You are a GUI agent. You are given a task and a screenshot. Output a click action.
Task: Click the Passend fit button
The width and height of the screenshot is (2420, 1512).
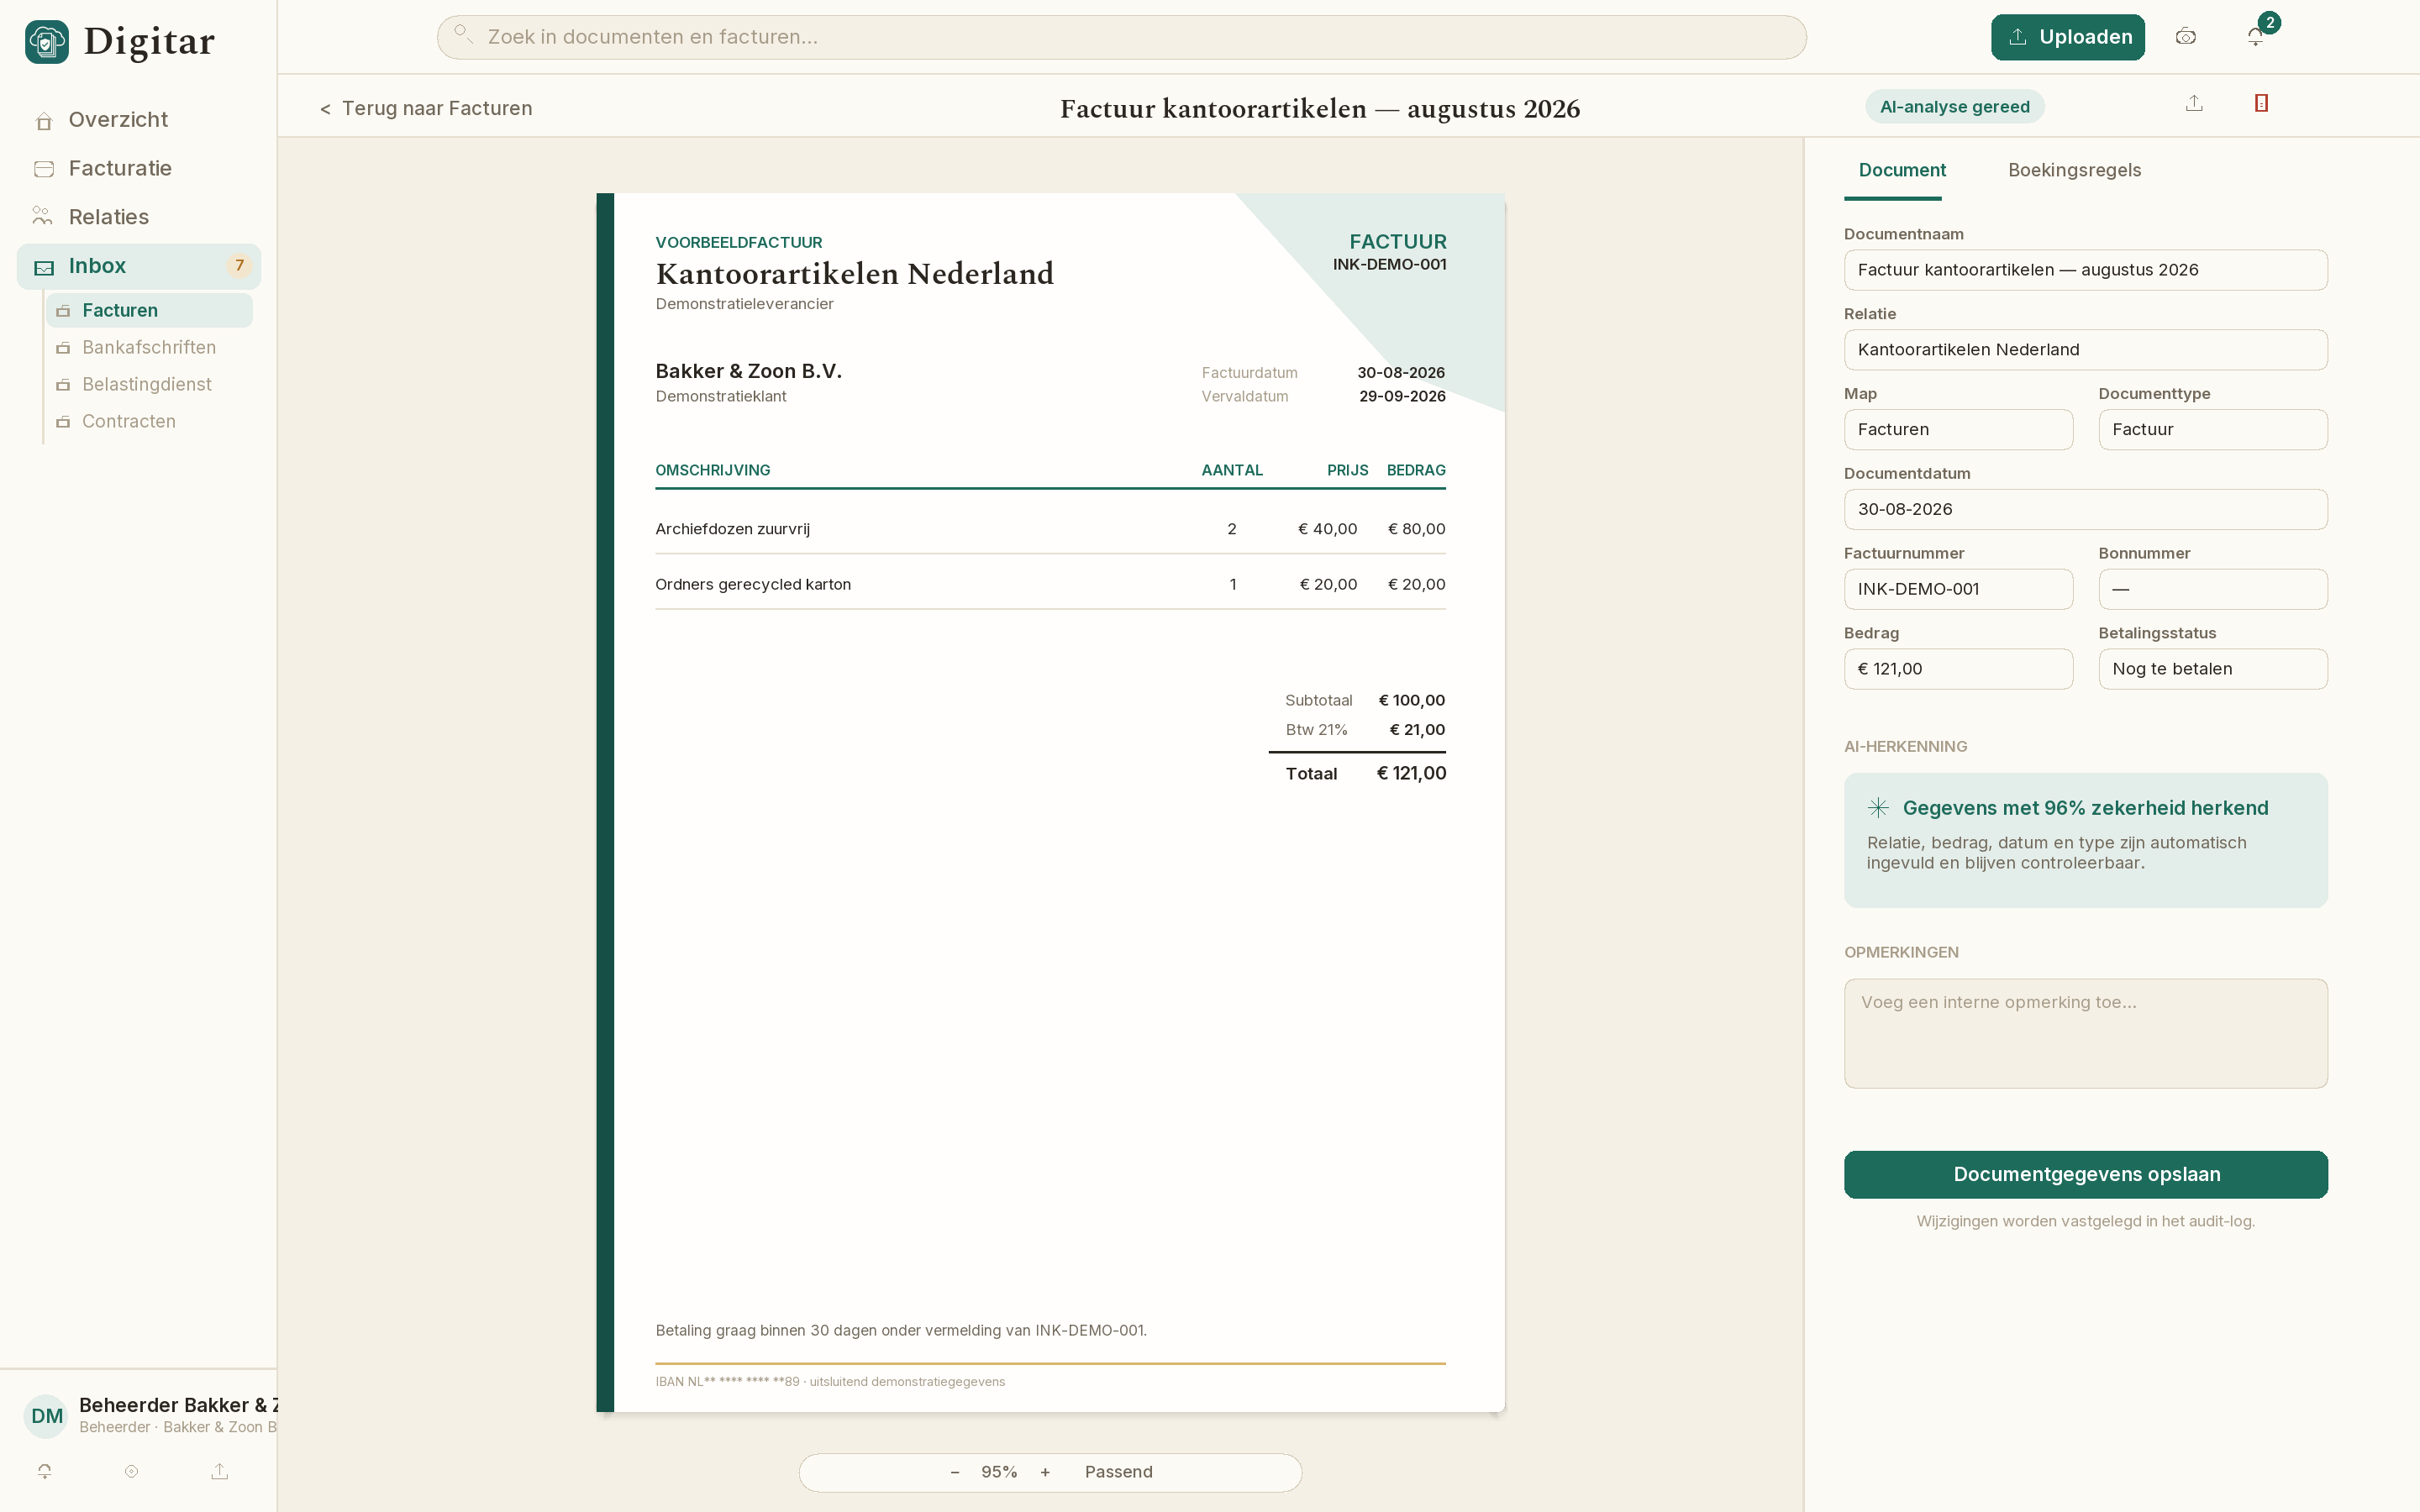click(1118, 1471)
